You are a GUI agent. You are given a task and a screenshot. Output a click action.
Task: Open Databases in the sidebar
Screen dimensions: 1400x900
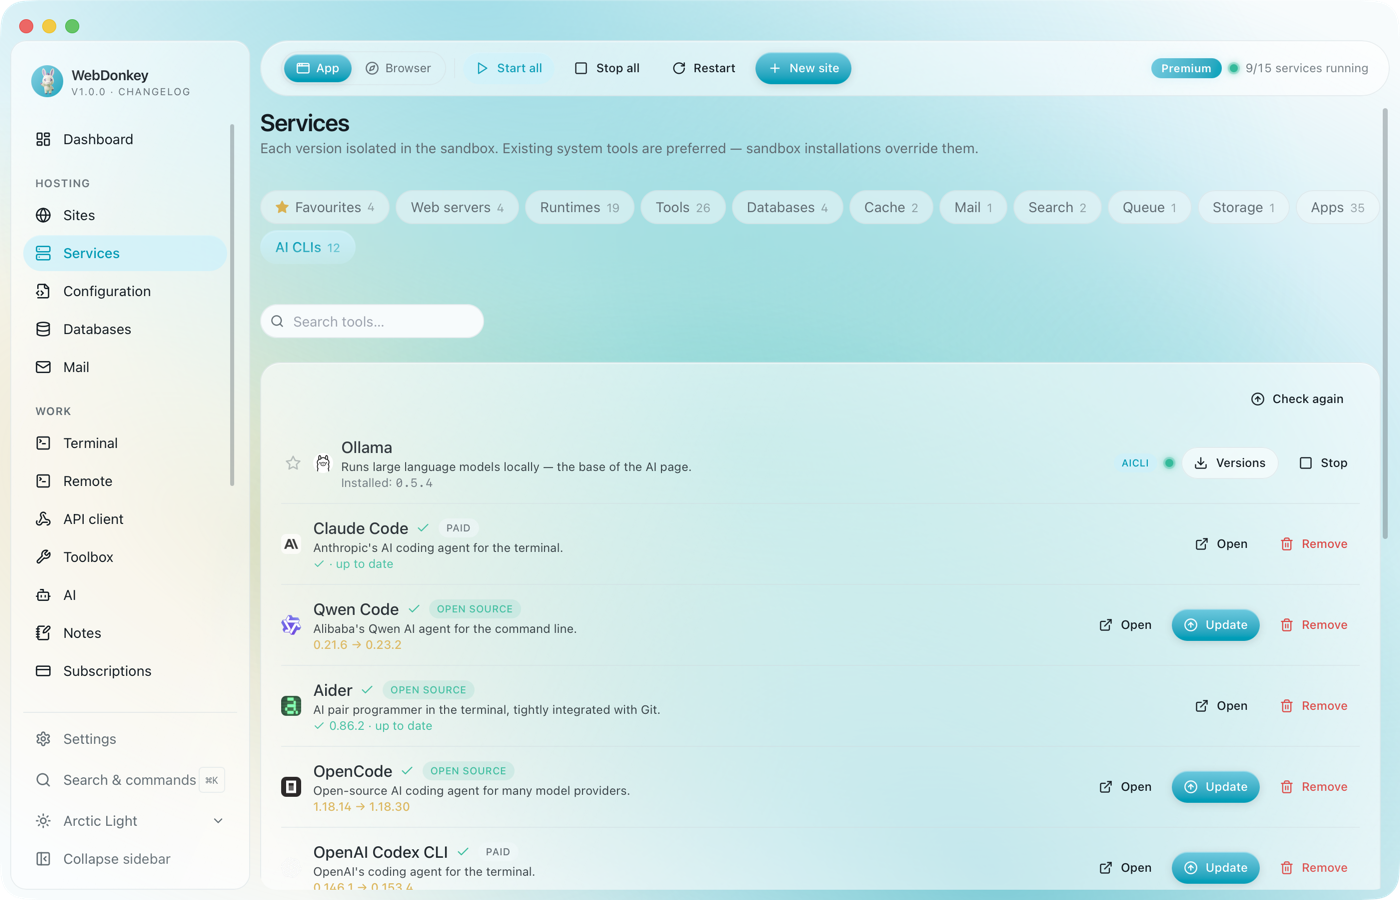pyautogui.click(x=125, y=329)
